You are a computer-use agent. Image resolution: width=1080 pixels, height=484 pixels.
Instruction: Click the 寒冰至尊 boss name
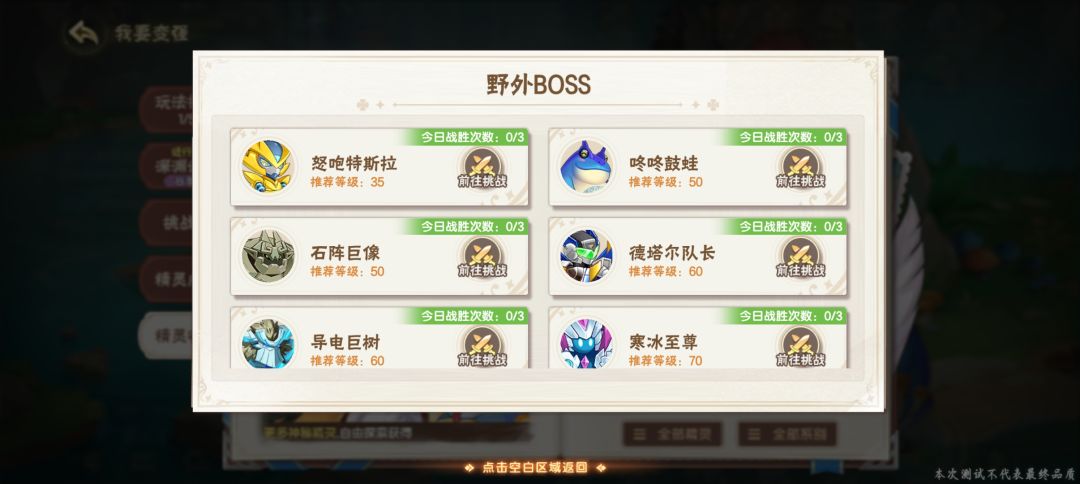pos(663,342)
